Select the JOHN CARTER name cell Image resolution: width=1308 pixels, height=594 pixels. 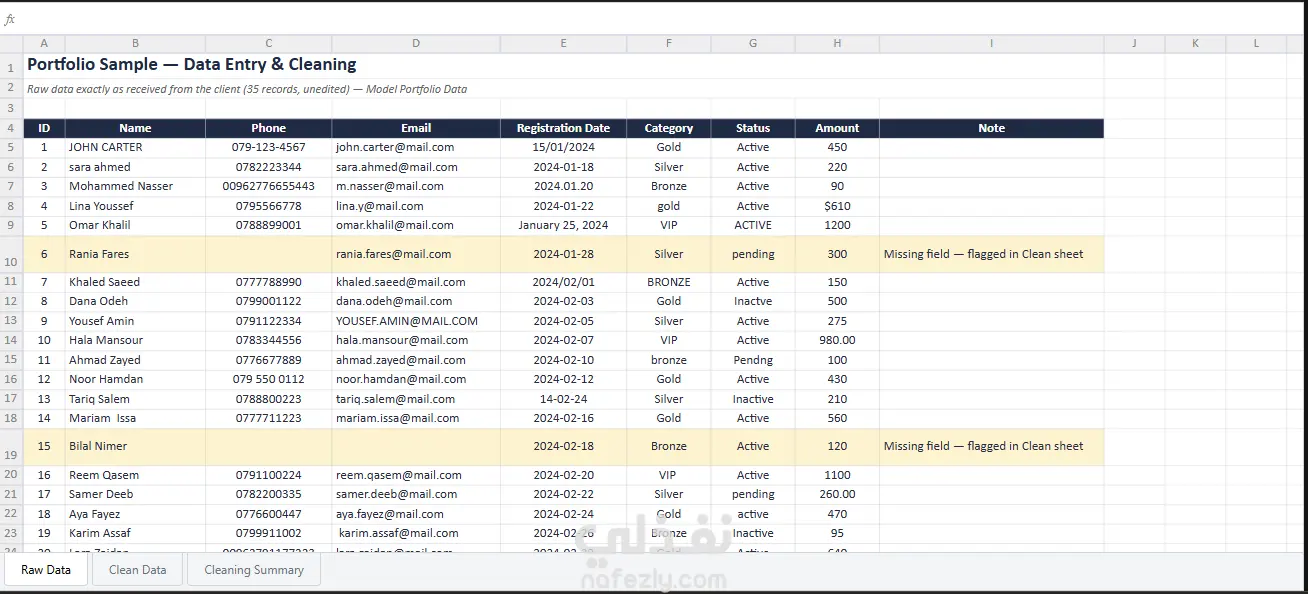135,147
